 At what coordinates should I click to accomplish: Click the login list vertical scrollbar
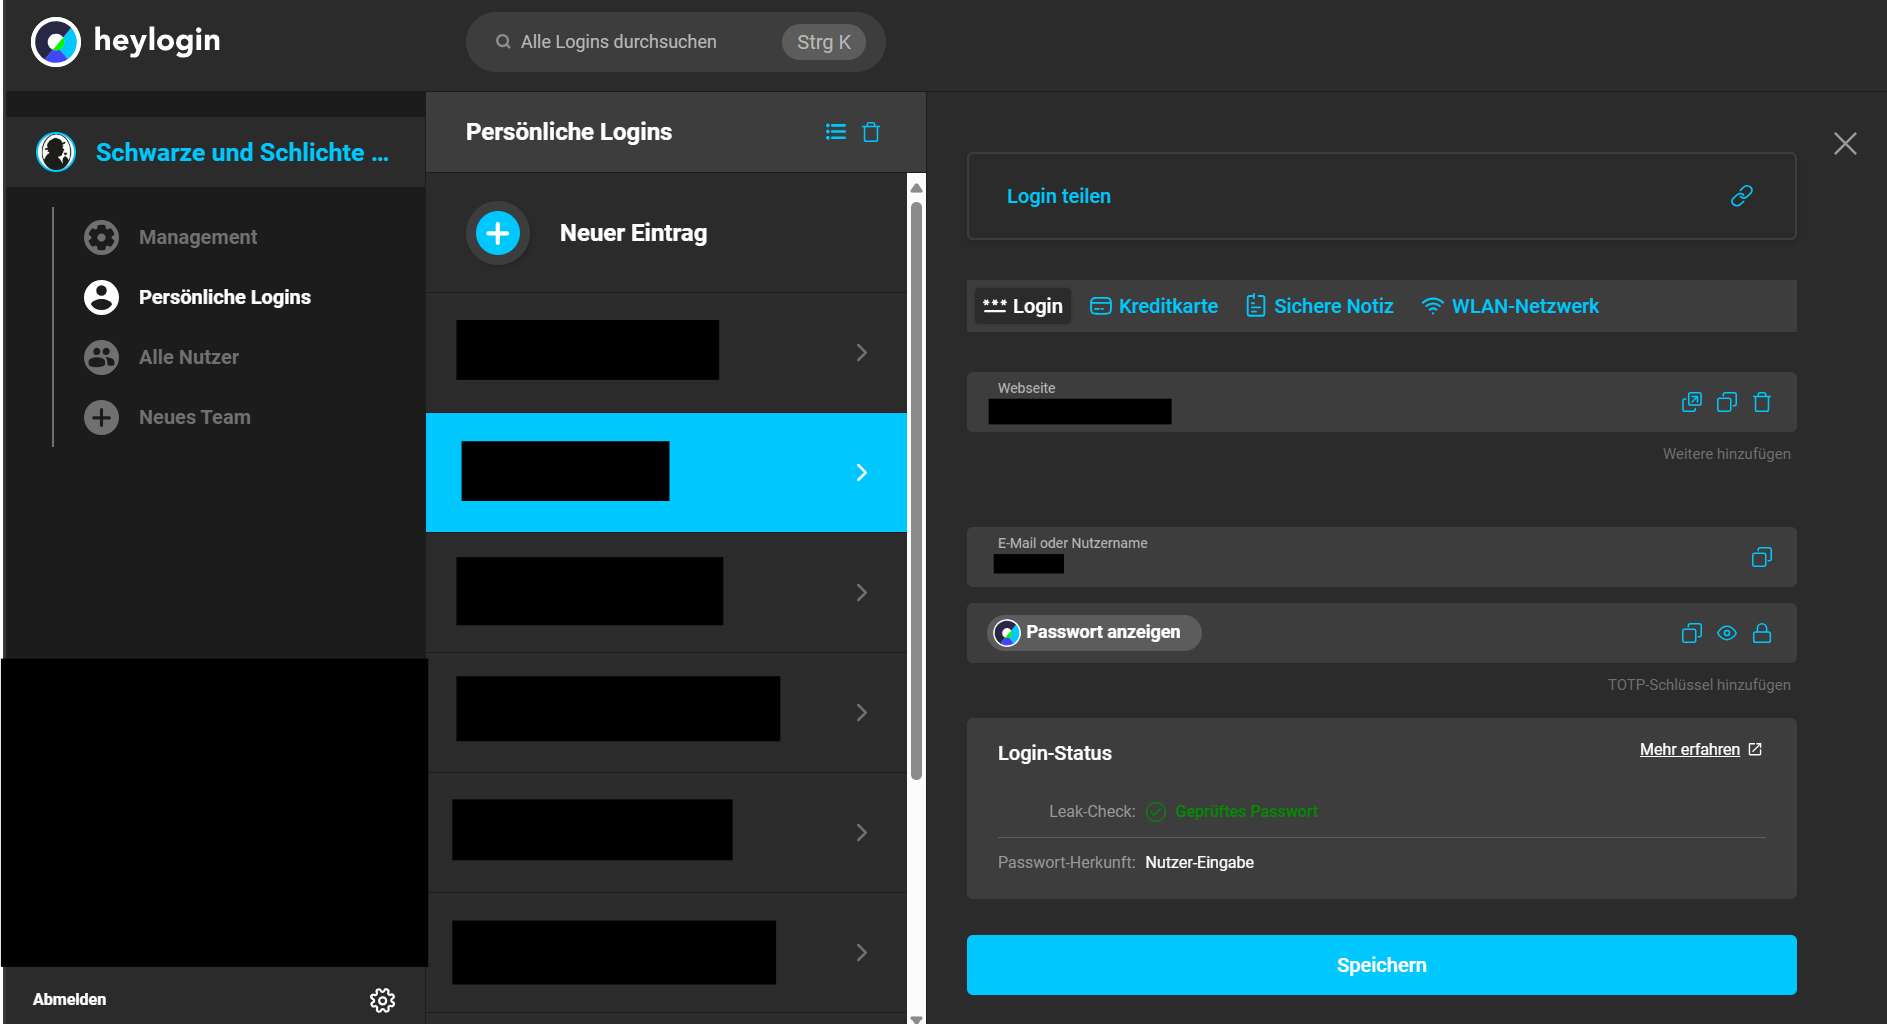tap(916, 490)
